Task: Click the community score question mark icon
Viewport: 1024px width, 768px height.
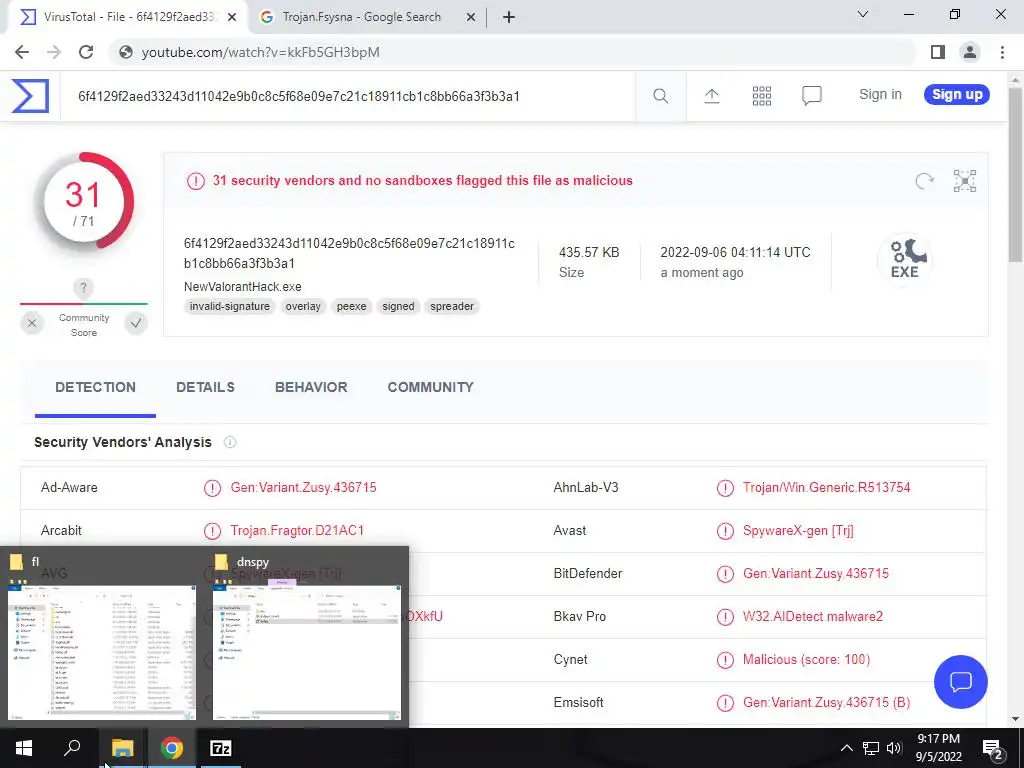Action: [83, 287]
